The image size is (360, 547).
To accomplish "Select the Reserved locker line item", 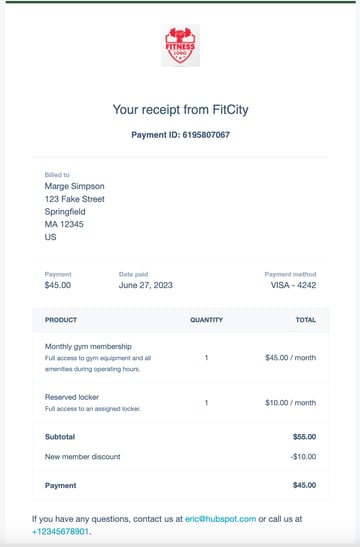I will click(72, 397).
